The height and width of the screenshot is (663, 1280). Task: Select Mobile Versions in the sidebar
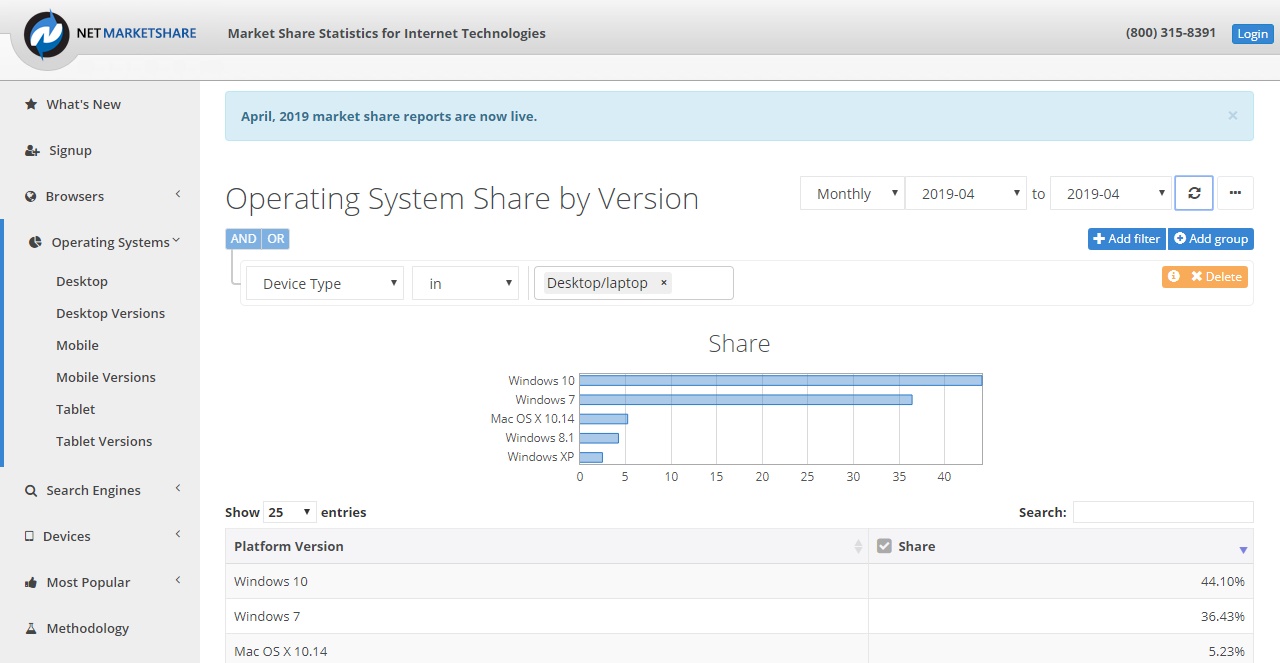point(106,377)
